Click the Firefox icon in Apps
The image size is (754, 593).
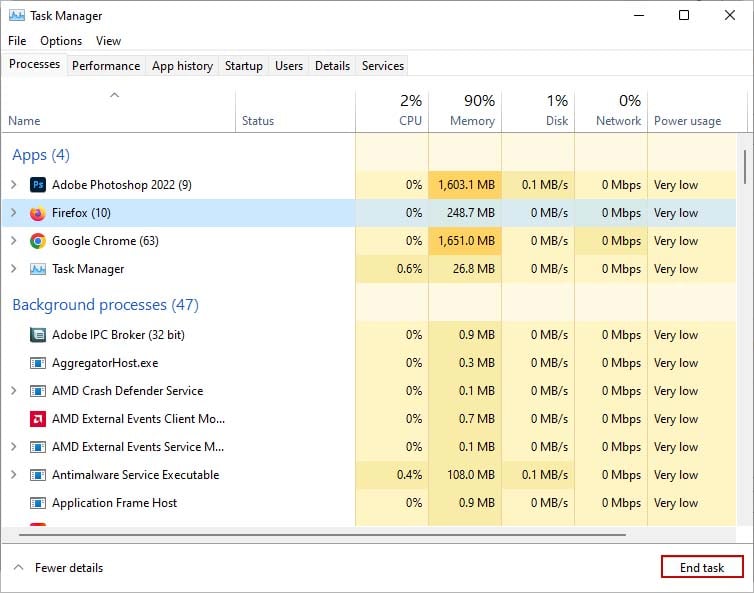pyautogui.click(x=38, y=213)
